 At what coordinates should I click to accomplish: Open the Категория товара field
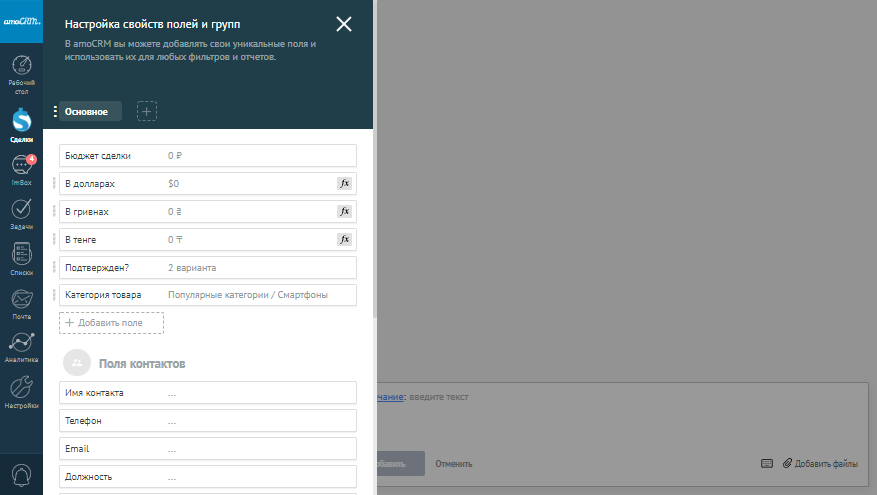tap(208, 295)
